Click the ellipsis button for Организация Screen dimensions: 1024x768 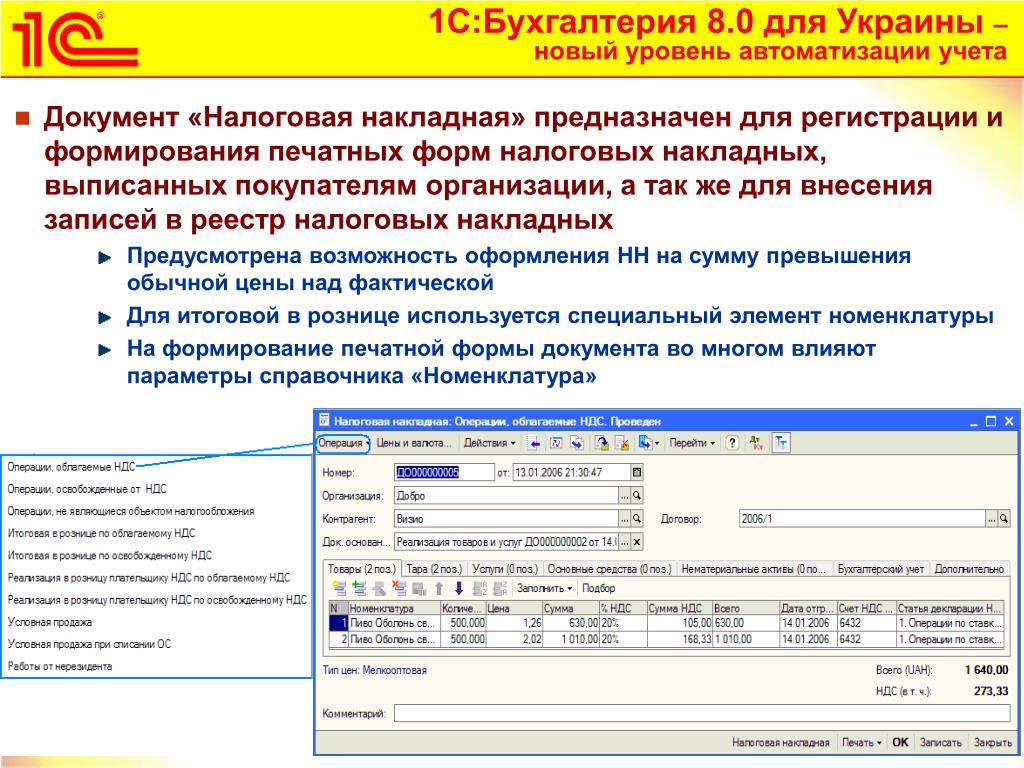click(x=624, y=496)
